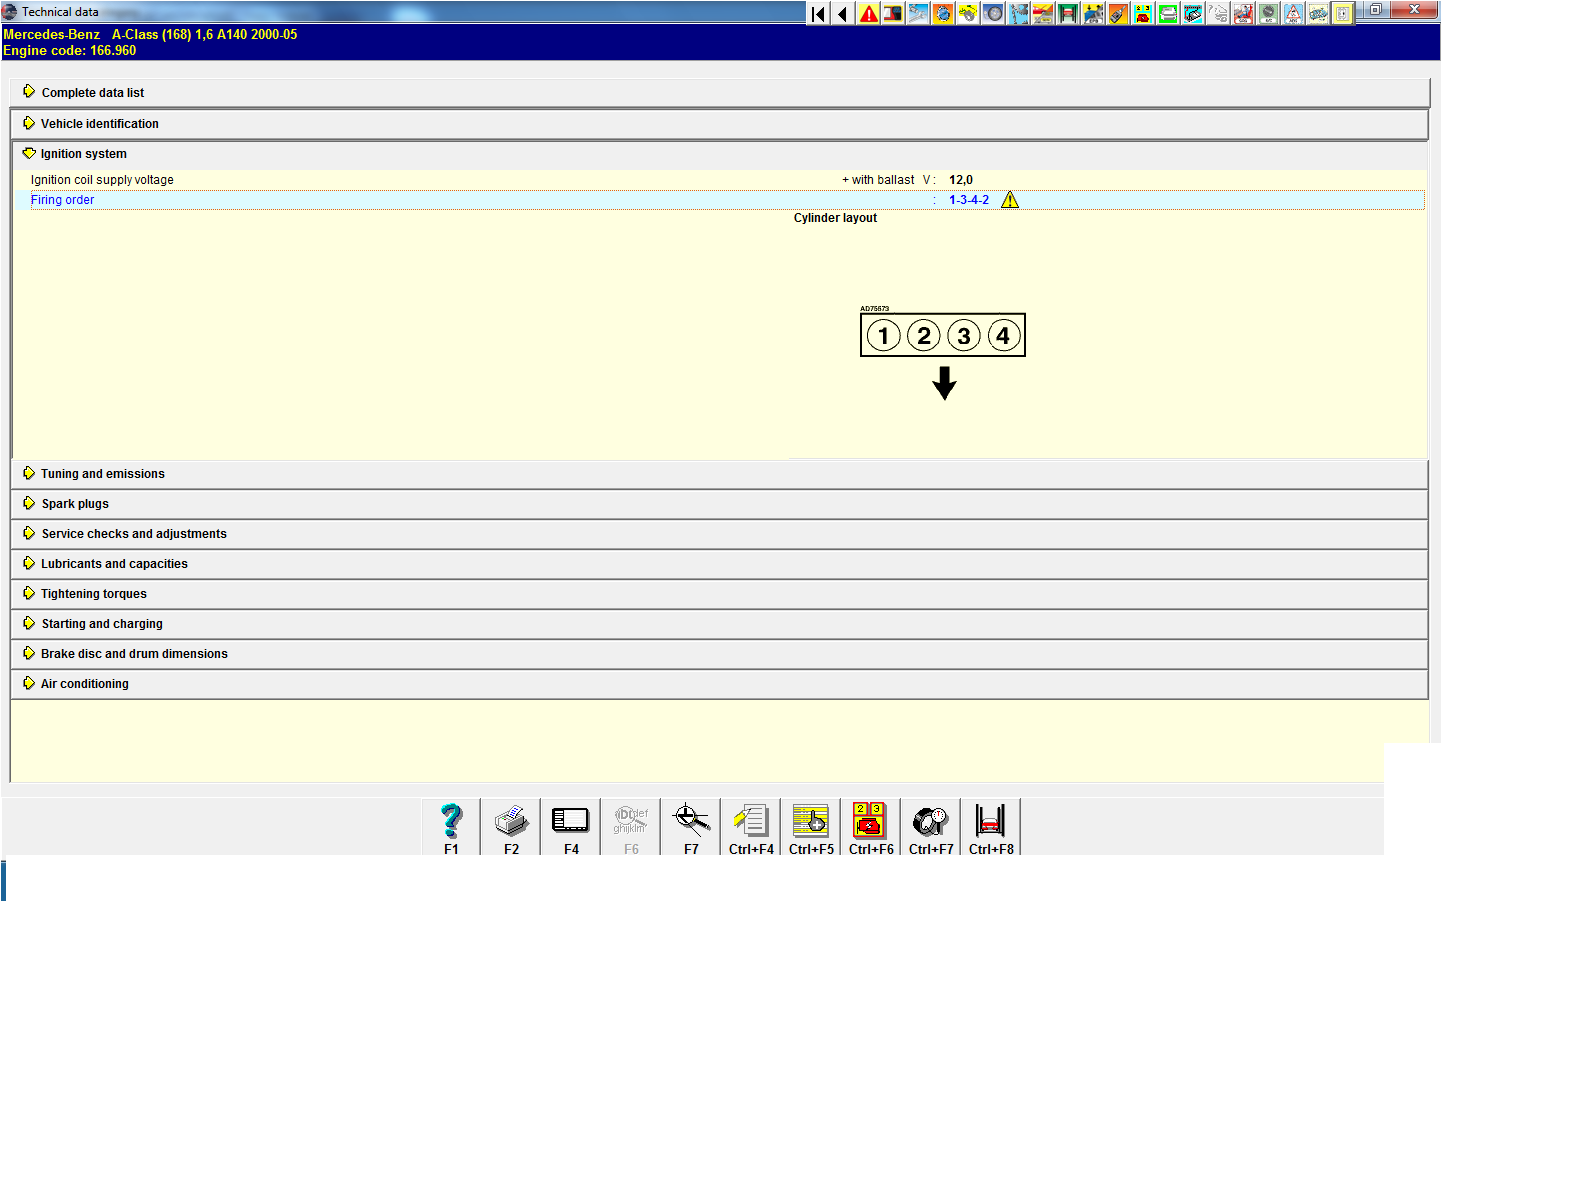Viewport: 1580px width, 1189px height.
Task: Select the yellow 2-3 engine toolbar icon
Action: click(1143, 13)
